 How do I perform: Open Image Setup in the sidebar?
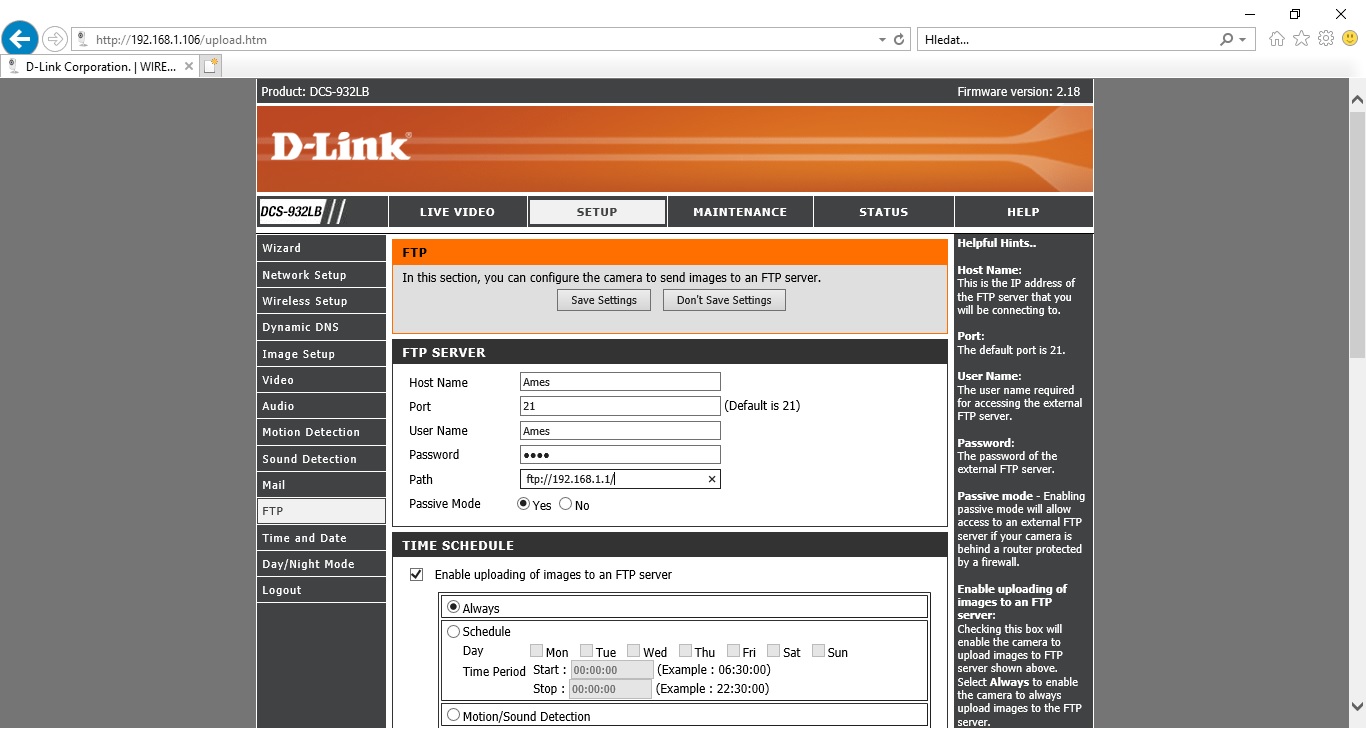(321, 354)
